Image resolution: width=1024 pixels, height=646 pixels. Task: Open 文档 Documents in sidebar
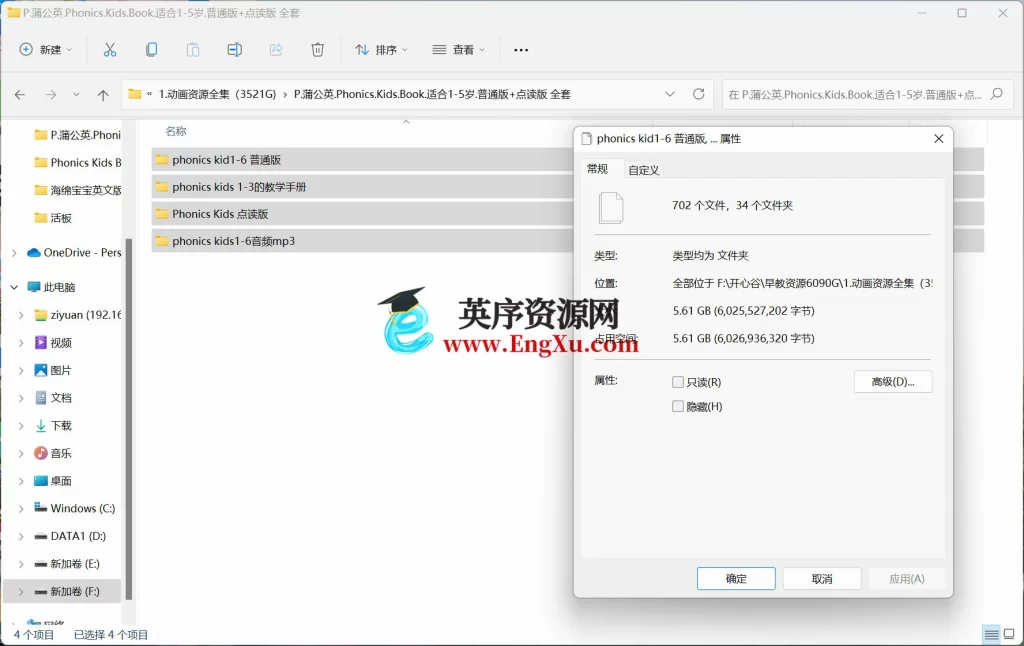coord(53,398)
